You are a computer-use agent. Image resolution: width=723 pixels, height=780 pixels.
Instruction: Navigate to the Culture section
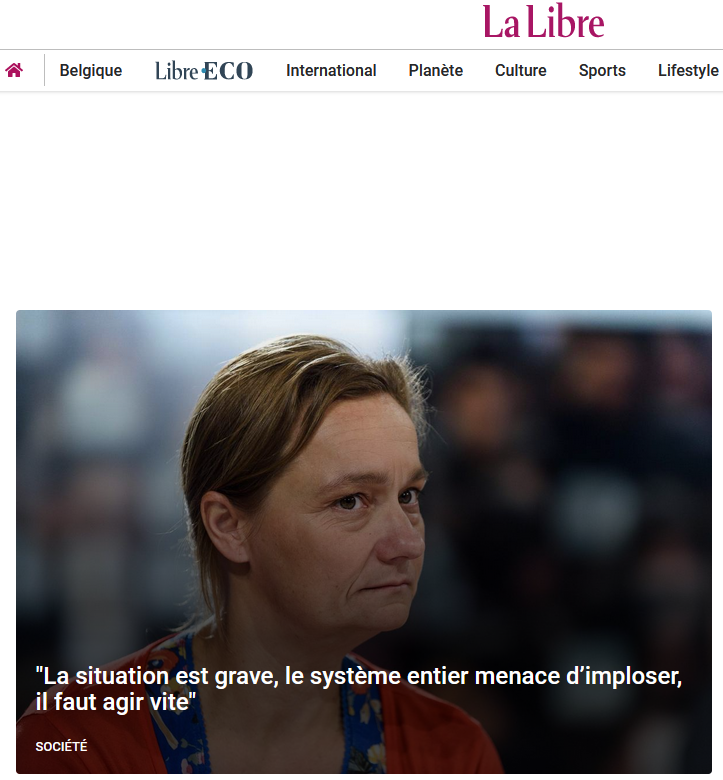tap(520, 71)
